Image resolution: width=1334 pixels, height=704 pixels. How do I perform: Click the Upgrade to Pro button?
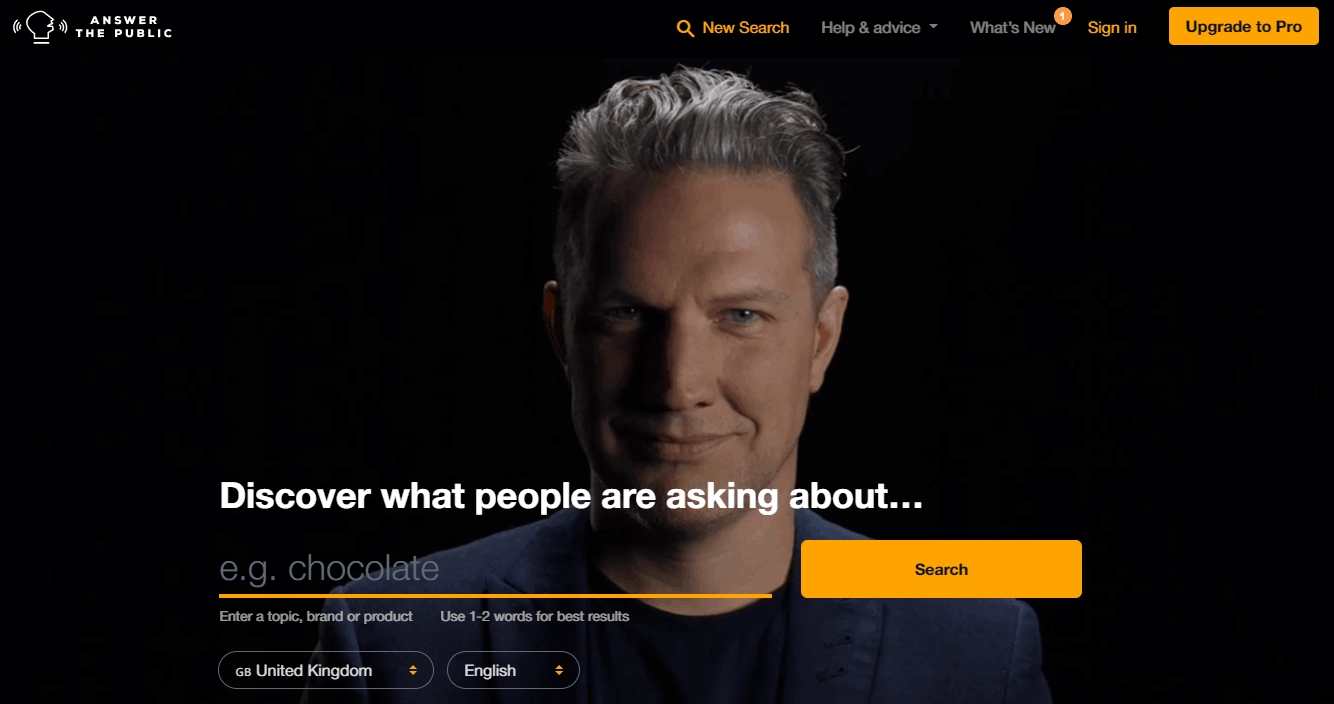click(1244, 27)
